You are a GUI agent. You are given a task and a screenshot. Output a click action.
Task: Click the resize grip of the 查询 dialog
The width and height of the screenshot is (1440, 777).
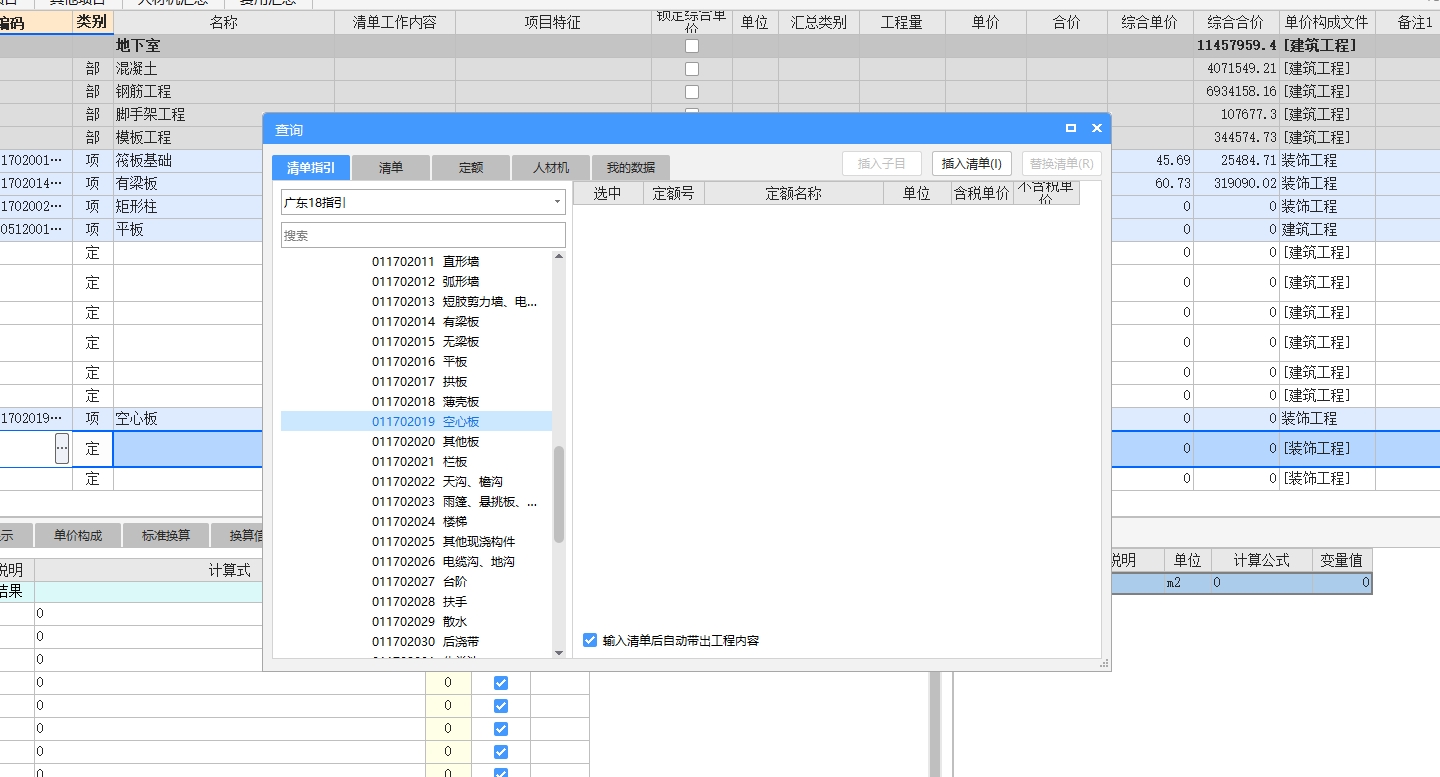pos(1104,664)
